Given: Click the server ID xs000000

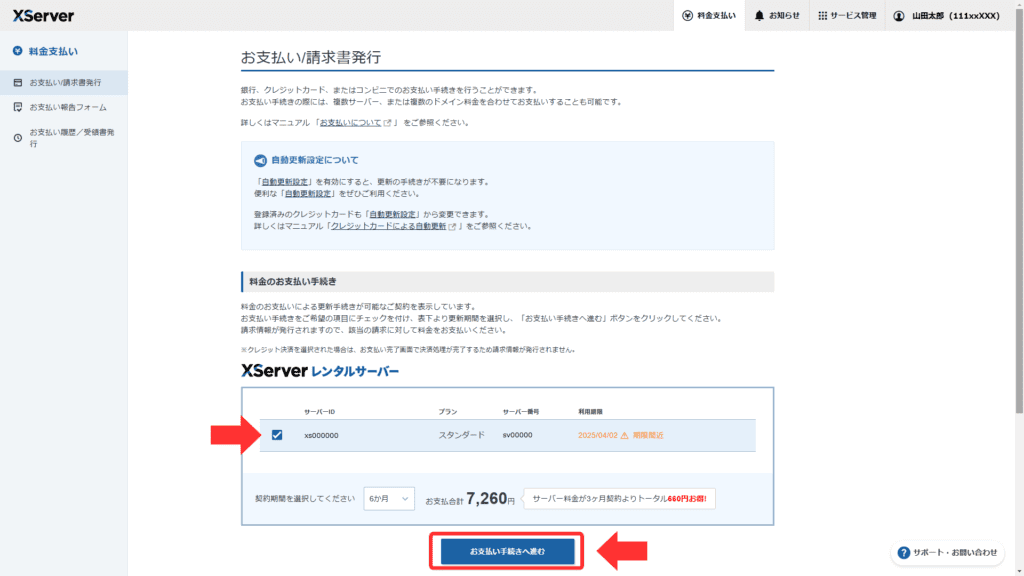Looking at the screenshot, I should pos(321,436).
